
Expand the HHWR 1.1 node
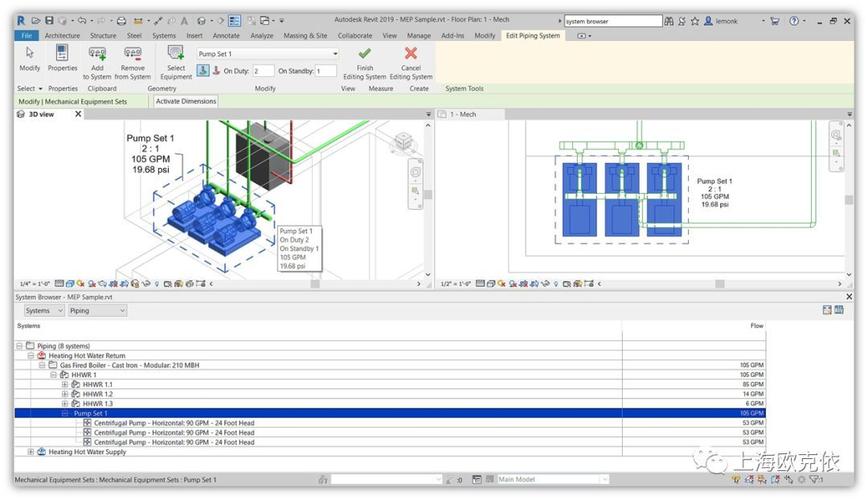pyautogui.click(x=65, y=384)
